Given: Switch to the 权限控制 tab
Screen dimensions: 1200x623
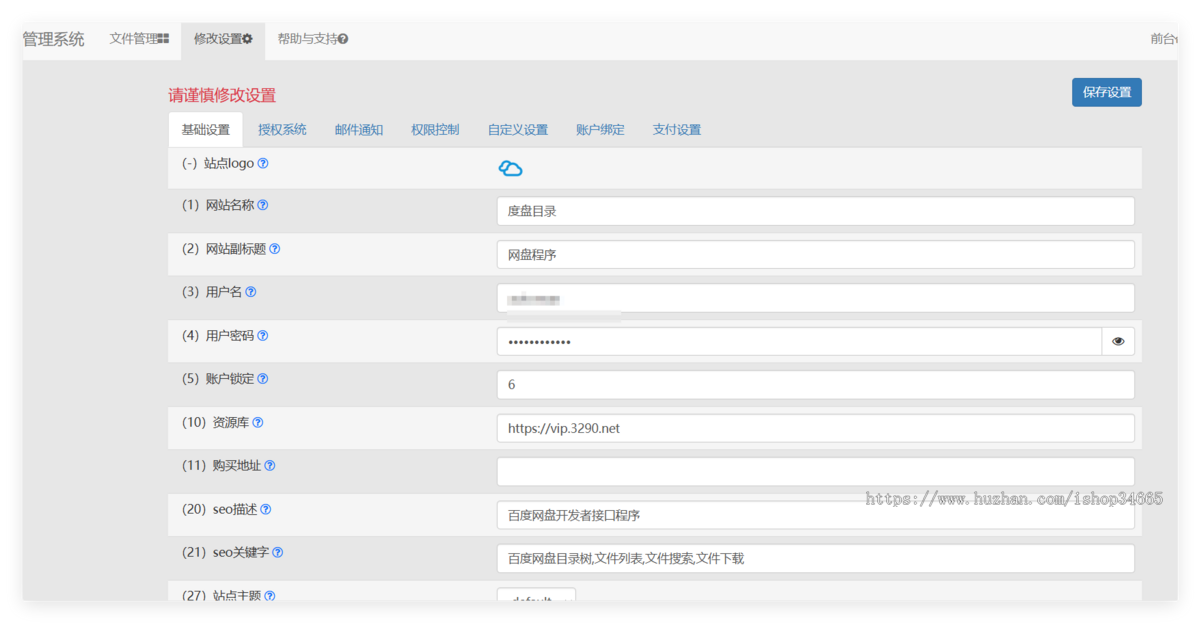Looking at the screenshot, I should click(x=435, y=130).
